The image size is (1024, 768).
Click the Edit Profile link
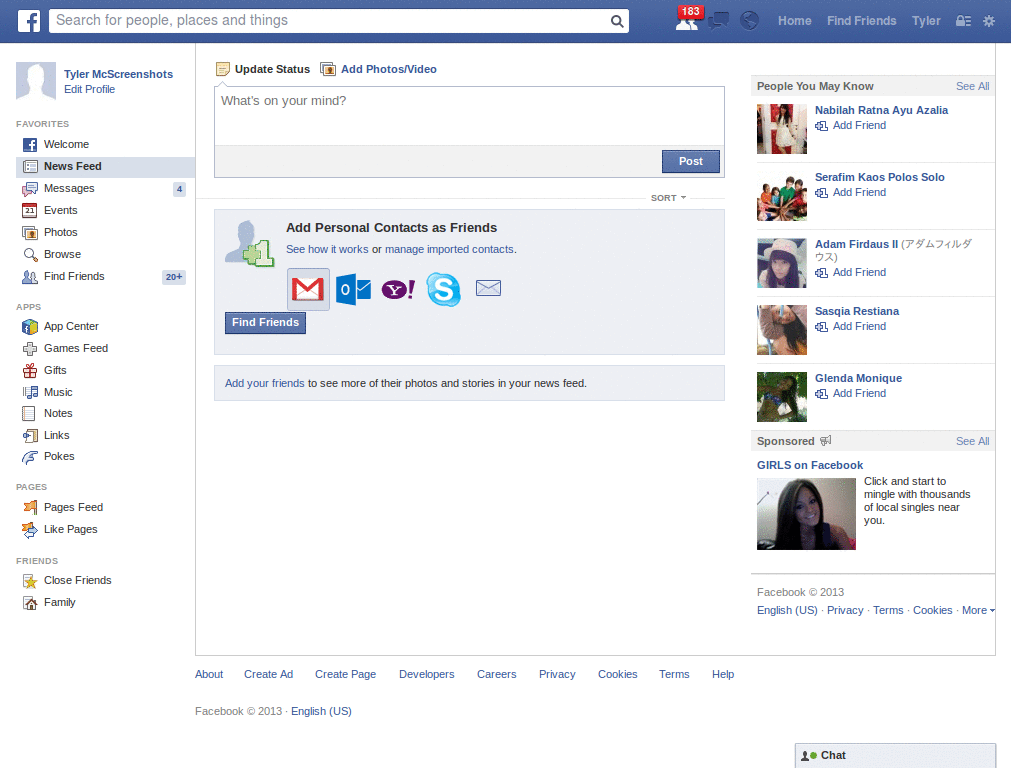(89, 89)
